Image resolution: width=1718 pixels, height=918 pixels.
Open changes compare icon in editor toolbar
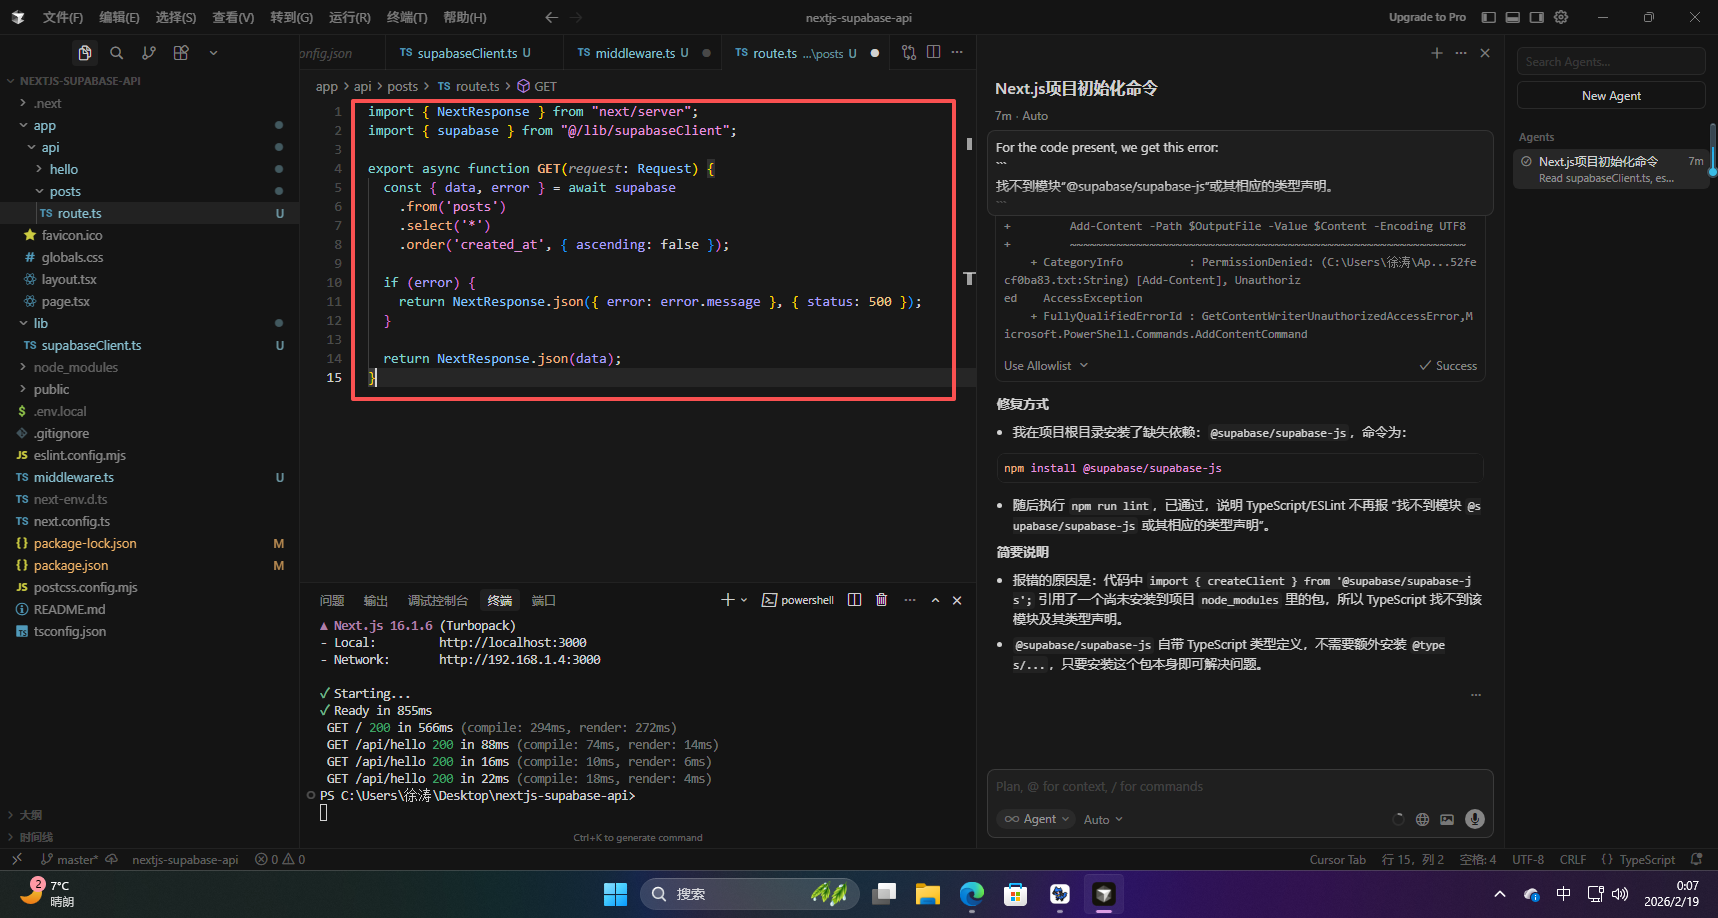coord(909,53)
